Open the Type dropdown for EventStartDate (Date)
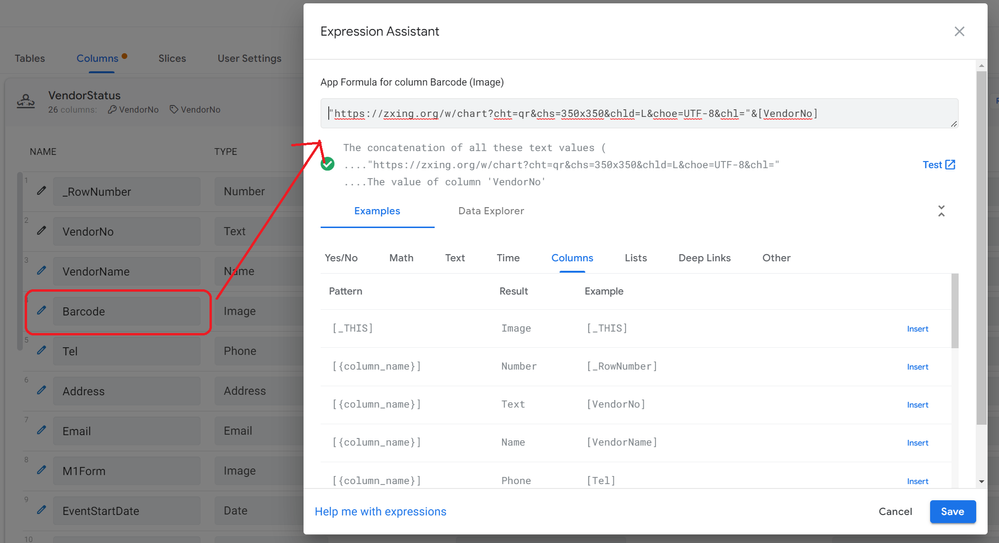Image resolution: width=999 pixels, height=543 pixels. click(259, 510)
